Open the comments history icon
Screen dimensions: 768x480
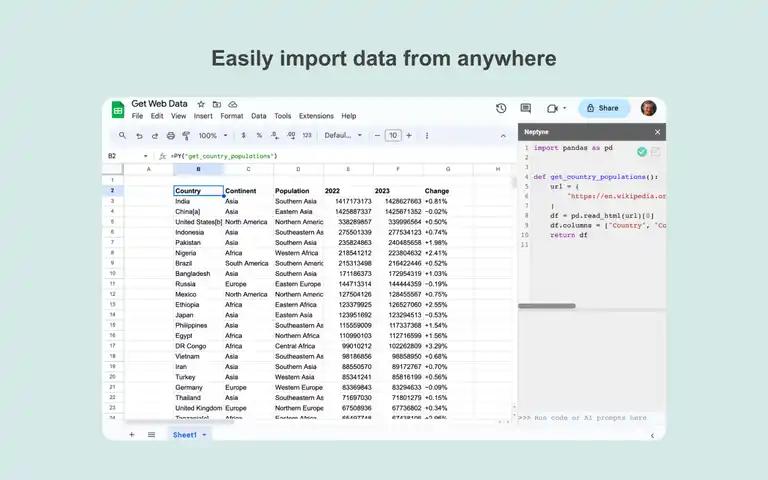click(526, 108)
